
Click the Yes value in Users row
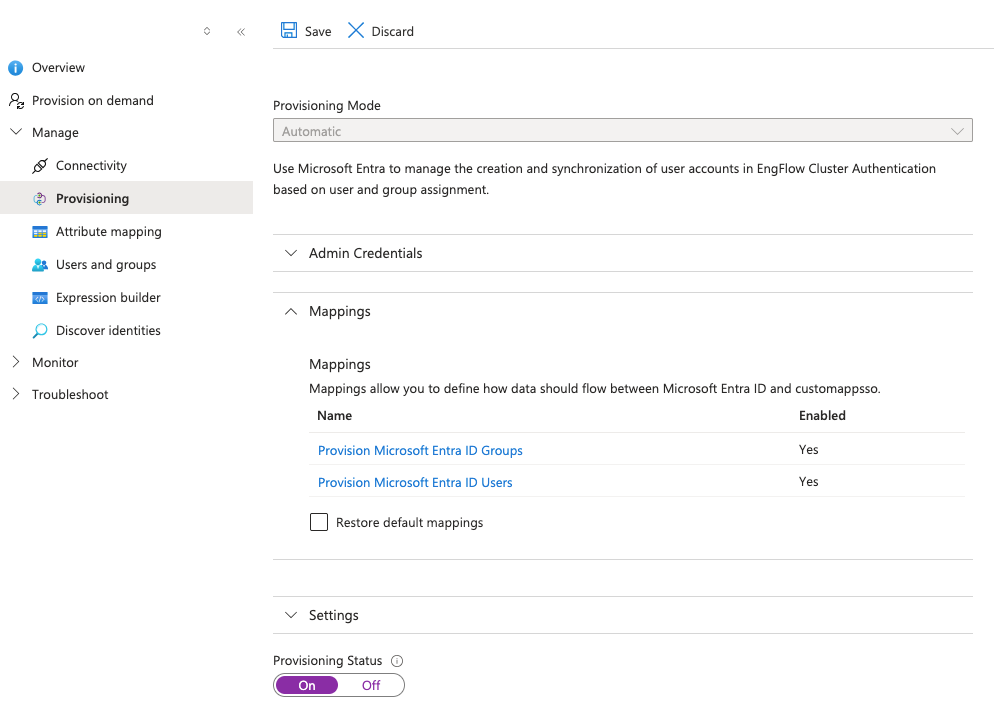(x=808, y=482)
